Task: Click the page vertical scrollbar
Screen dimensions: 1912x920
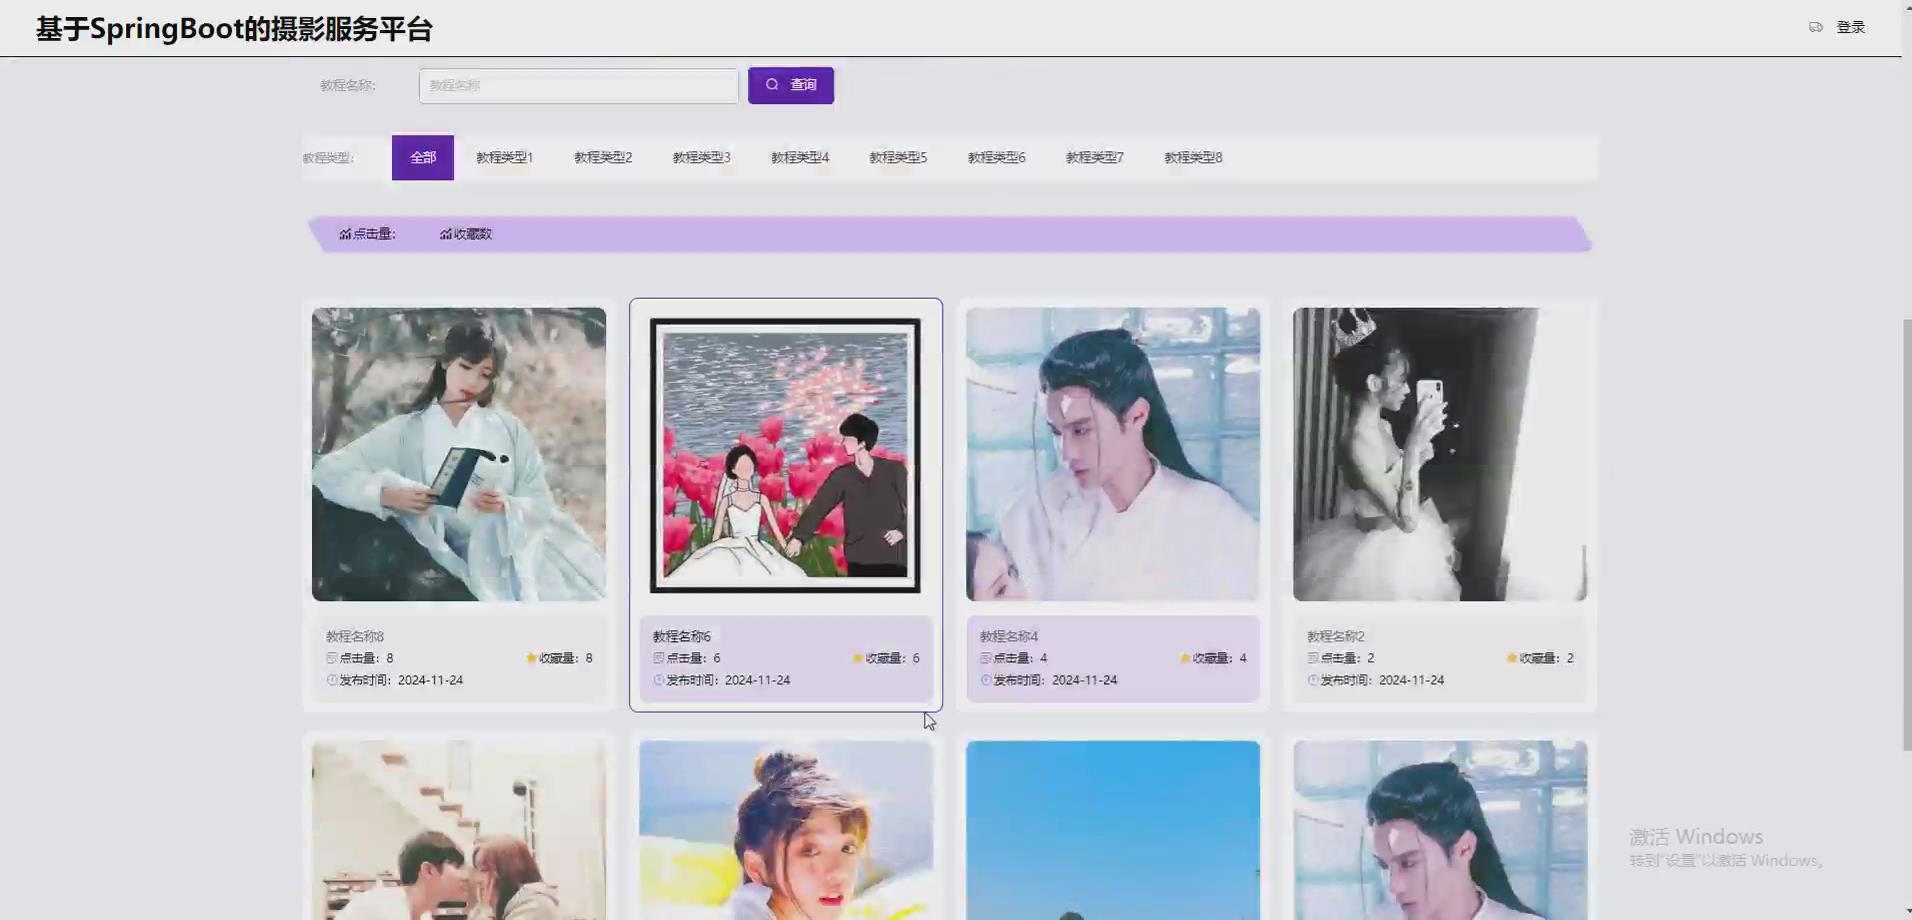Action: 1907,535
